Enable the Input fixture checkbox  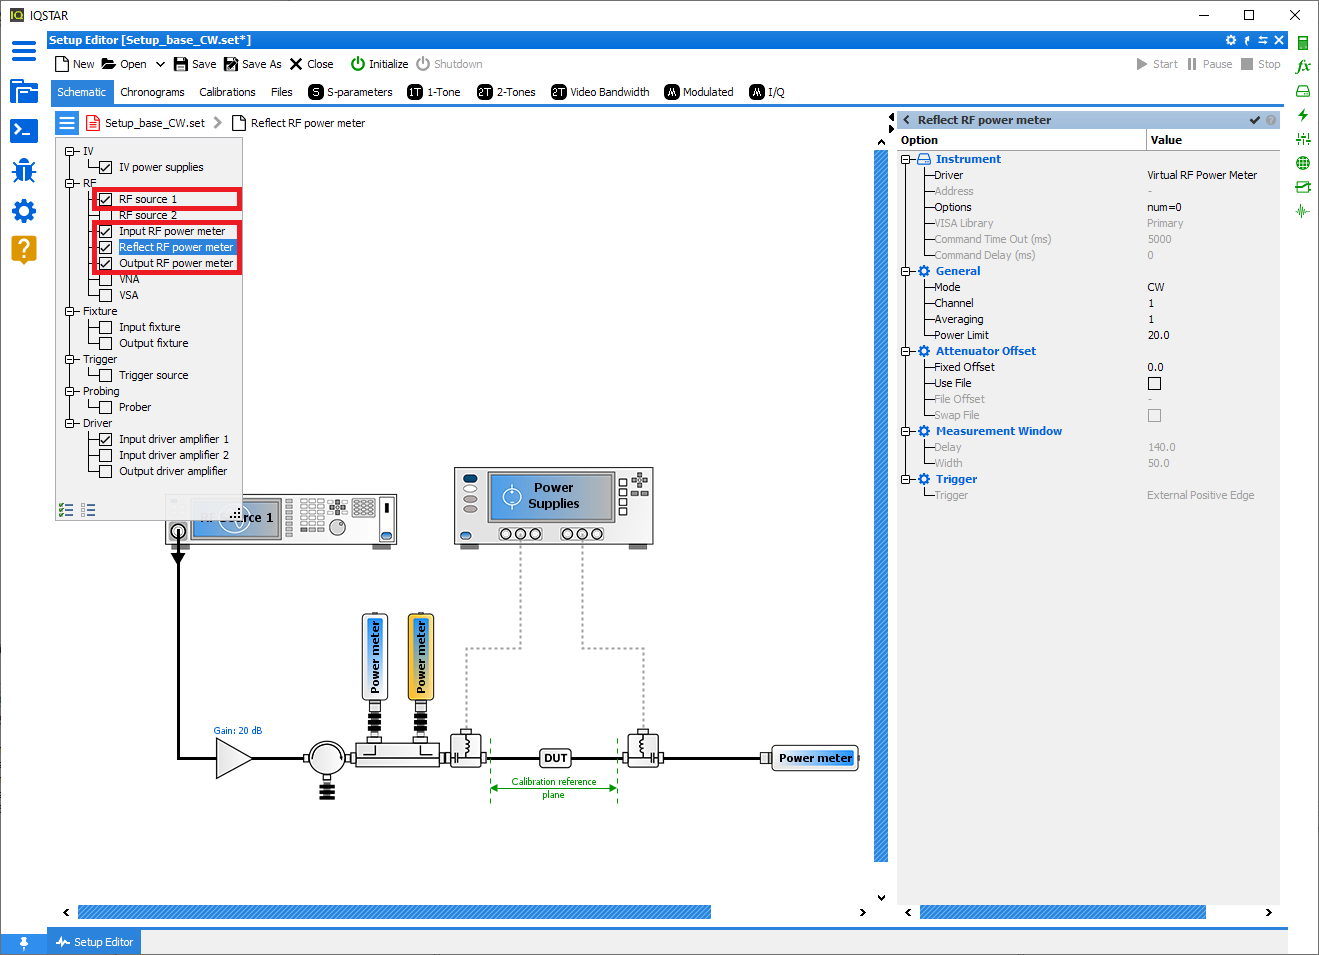click(106, 328)
